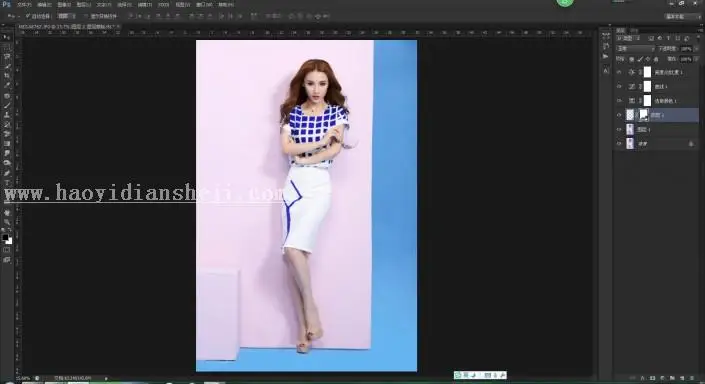Switch to the 通道 panel tab

coord(633,31)
